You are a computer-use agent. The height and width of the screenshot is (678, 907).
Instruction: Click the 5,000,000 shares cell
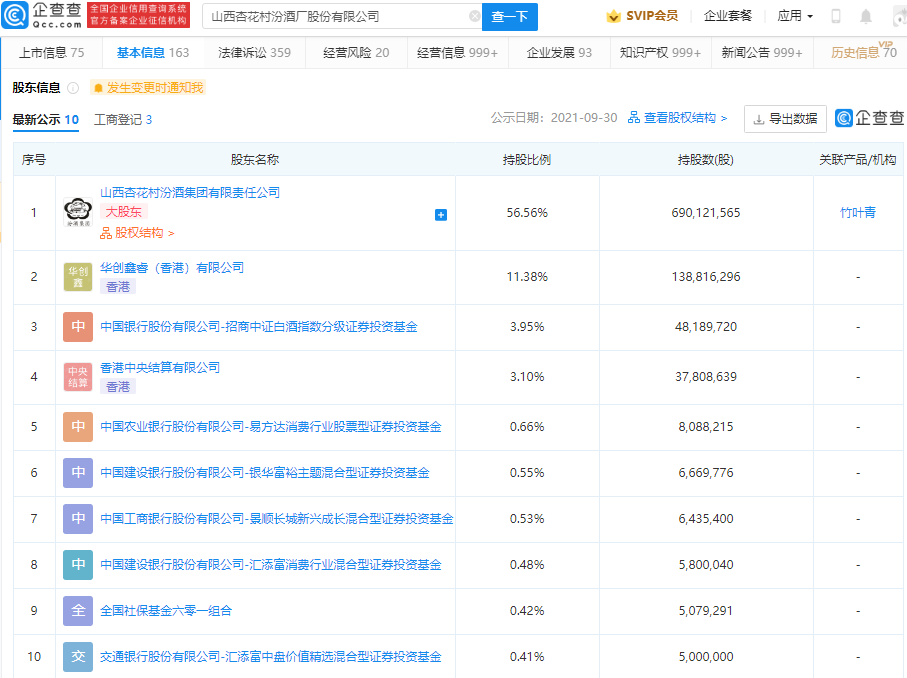(x=706, y=657)
